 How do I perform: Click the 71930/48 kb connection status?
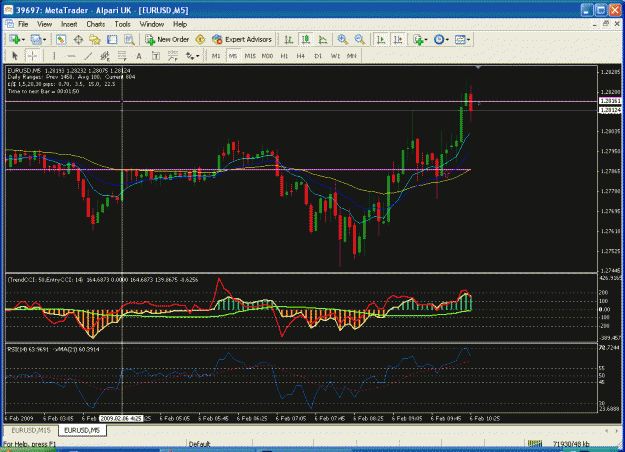571,444
